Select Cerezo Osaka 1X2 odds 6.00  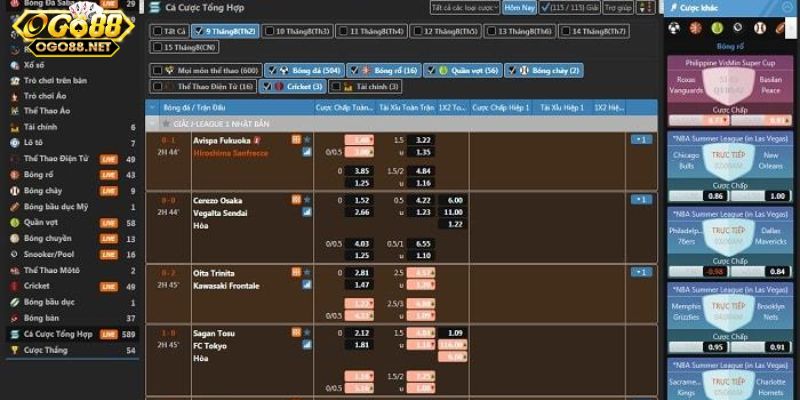point(452,201)
